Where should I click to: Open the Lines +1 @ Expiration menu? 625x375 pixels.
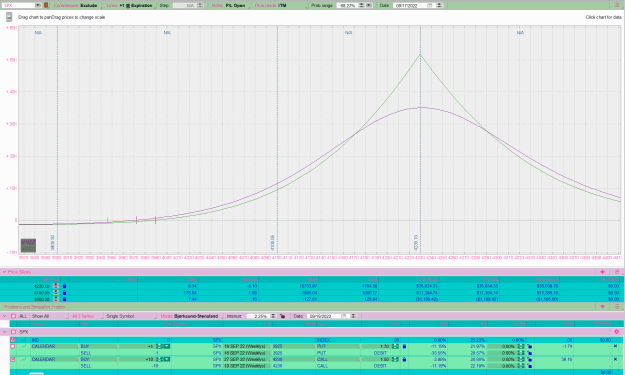click(130, 6)
